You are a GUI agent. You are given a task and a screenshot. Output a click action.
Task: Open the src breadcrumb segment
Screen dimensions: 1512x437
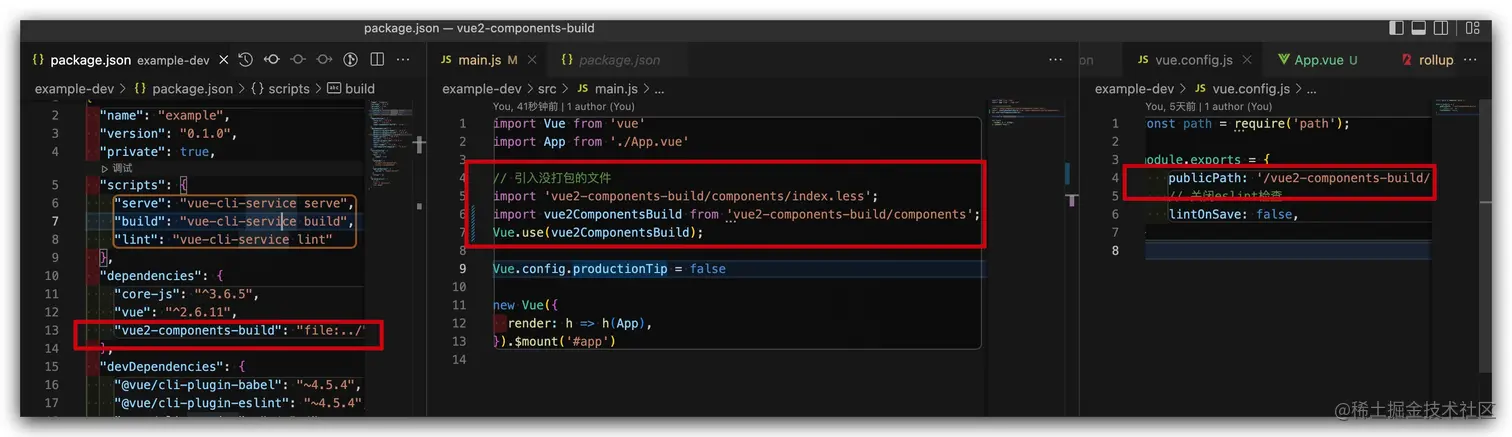coord(547,88)
